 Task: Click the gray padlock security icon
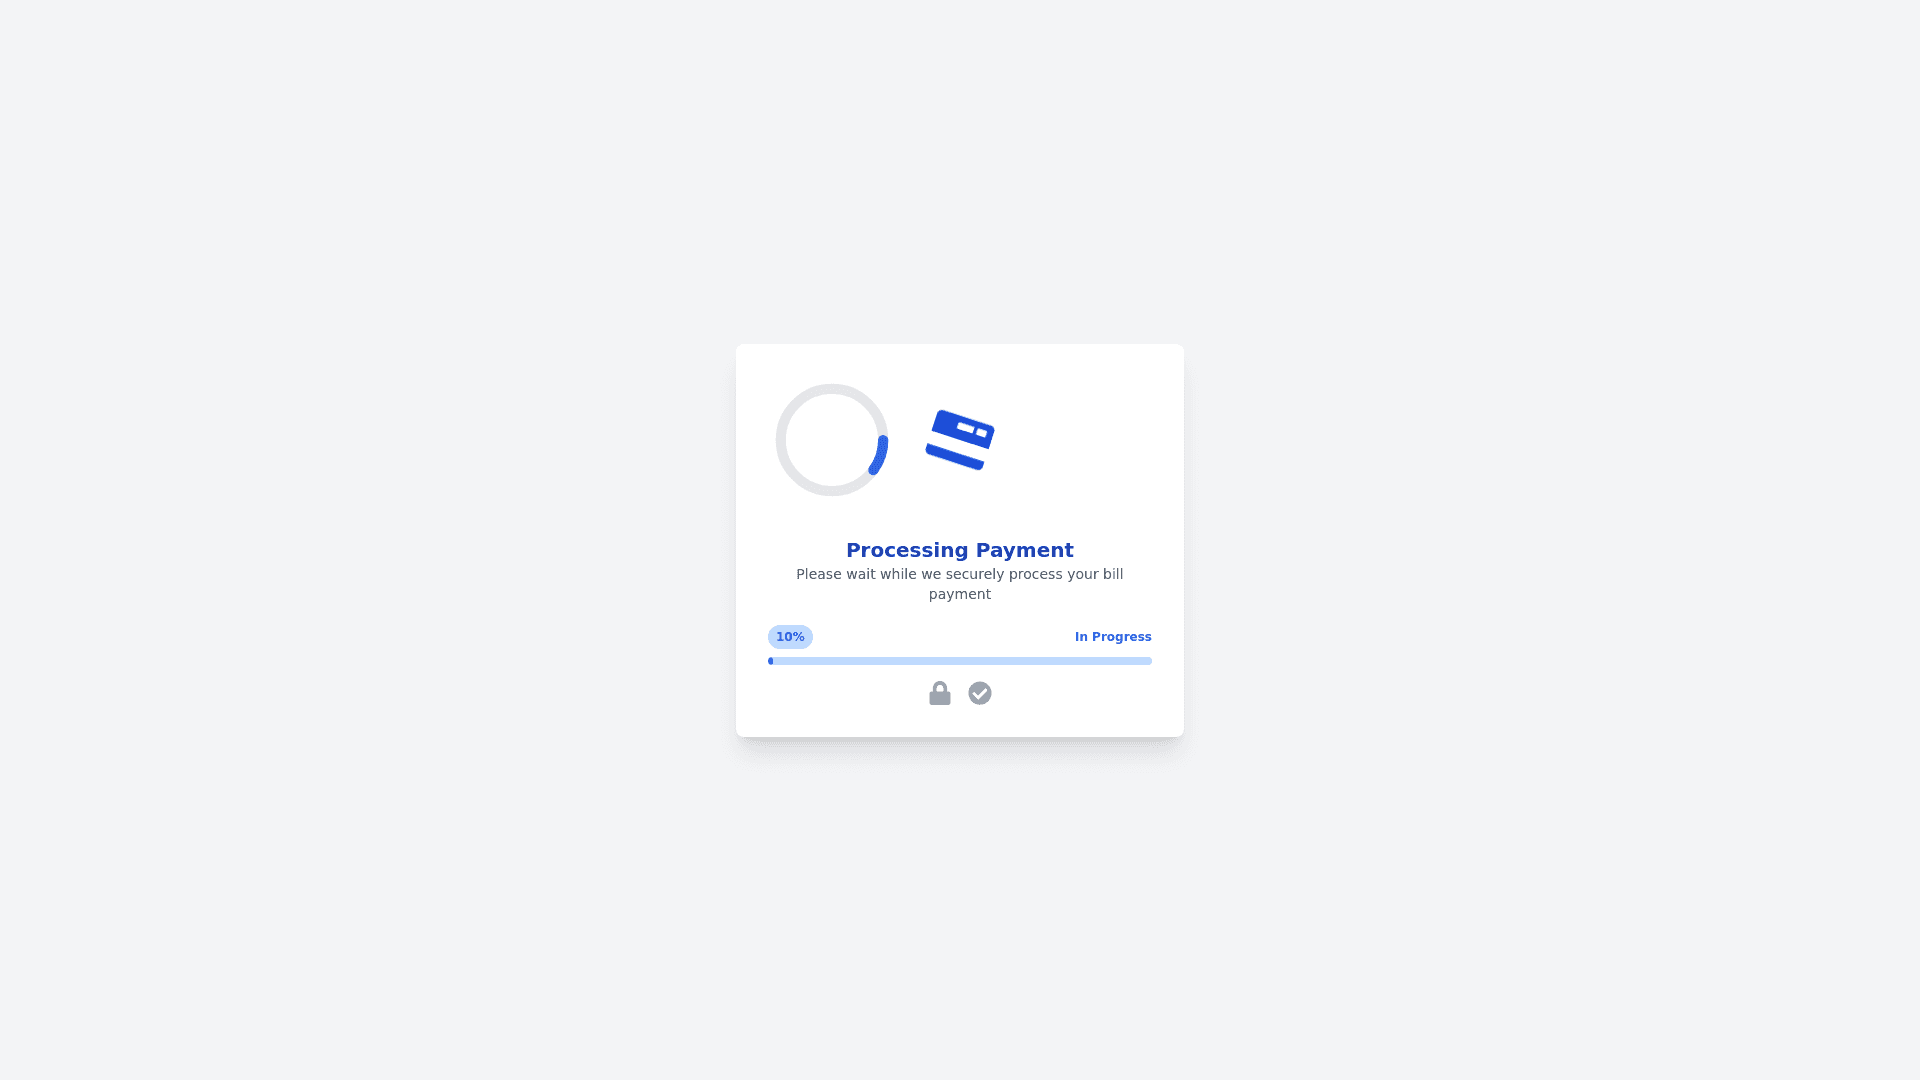point(940,693)
